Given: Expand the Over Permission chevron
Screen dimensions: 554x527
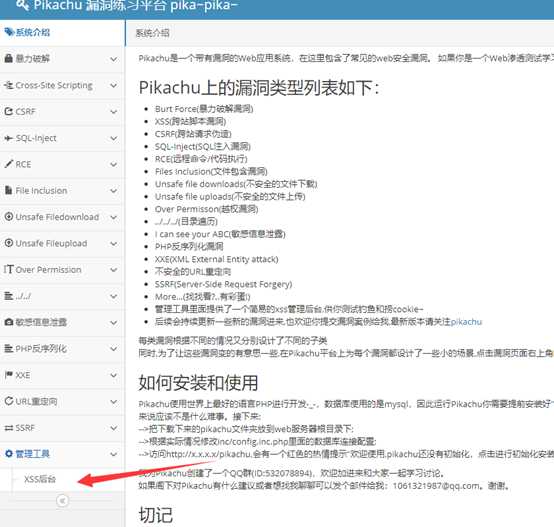Looking at the screenshot, I should [113, 270].
